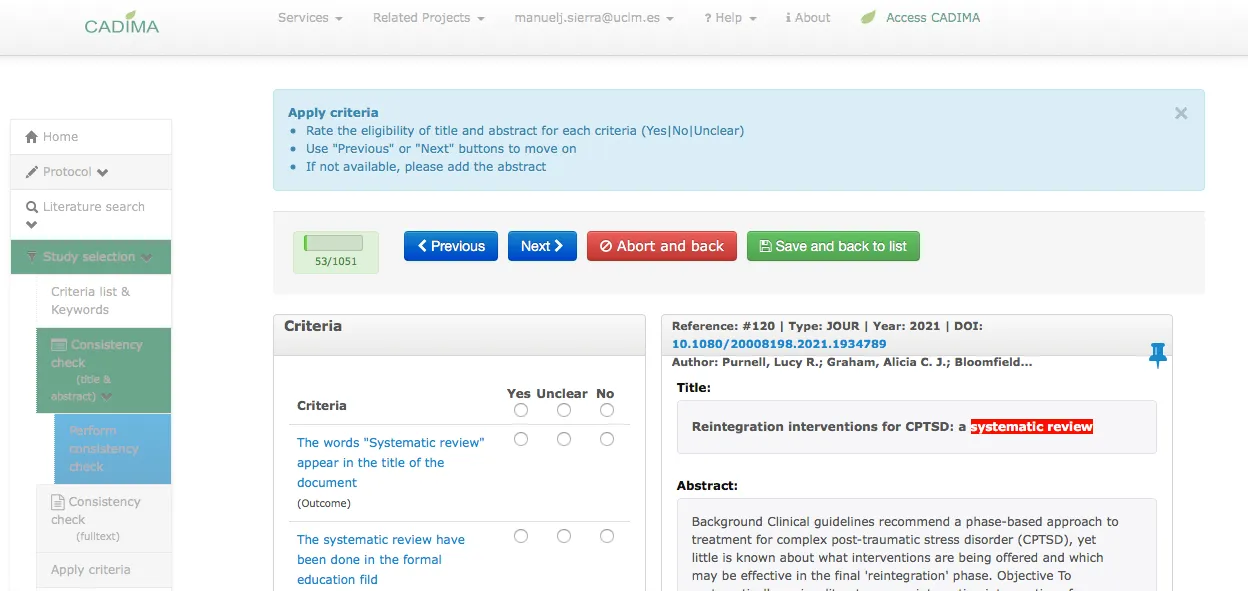Screen dimensions: 1248x591
Task: Select Yes for the Systematic review title criterion
Action: coord(520,438)
